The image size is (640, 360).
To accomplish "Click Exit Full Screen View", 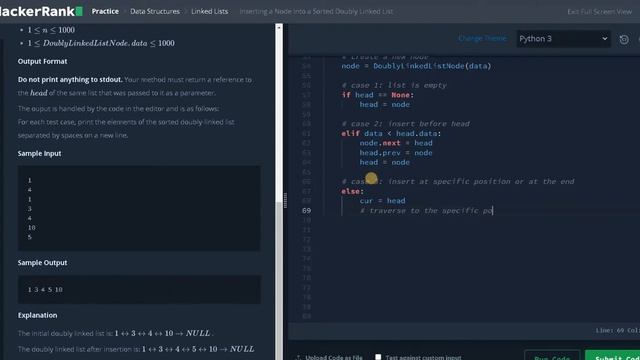I will (599, 11).
